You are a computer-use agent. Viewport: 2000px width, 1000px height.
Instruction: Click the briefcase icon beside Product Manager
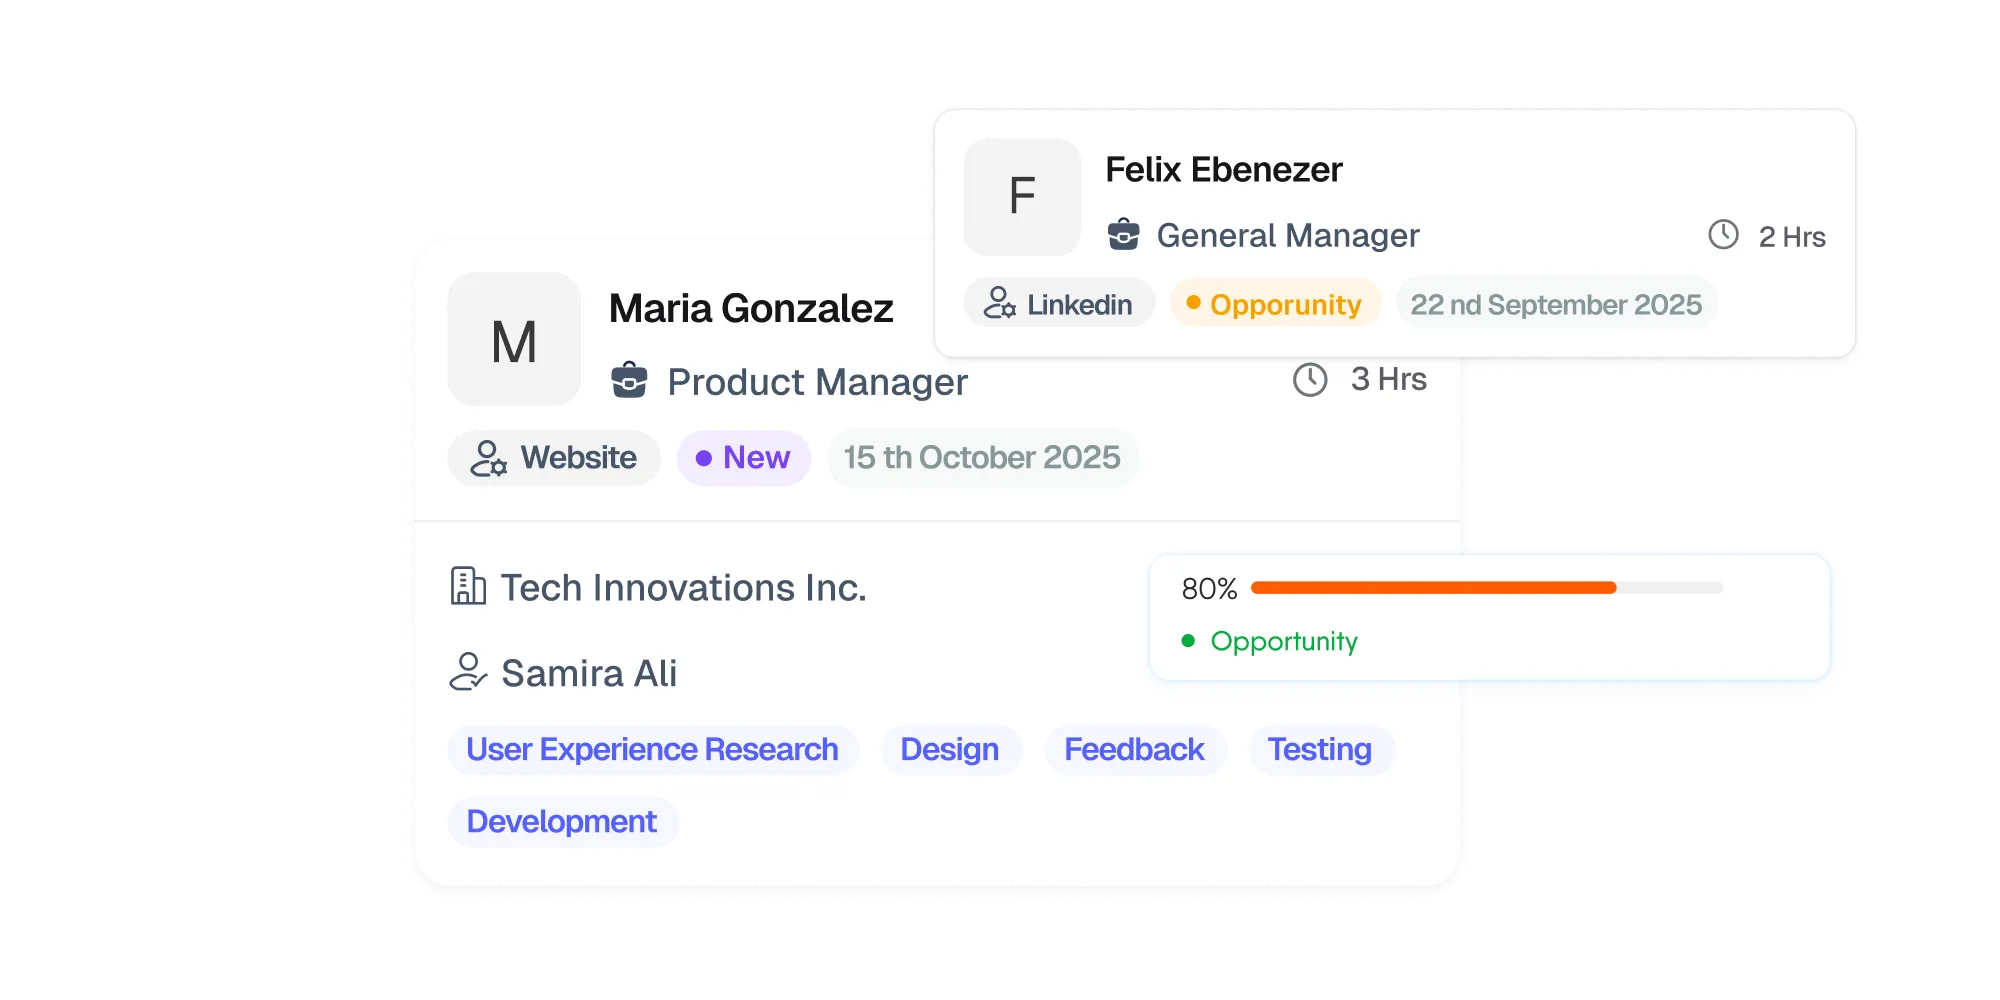click(629, 381)
